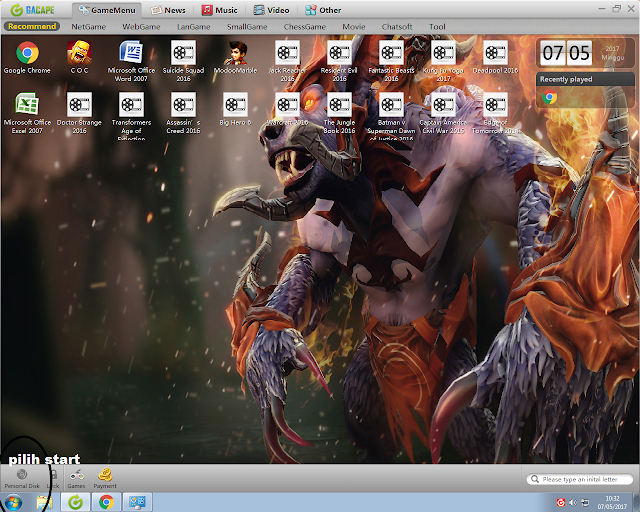The image size is (640, 512).
Task: Open Microsoft Office Excel 2007 icon
Action: click(x=27, y=105)
